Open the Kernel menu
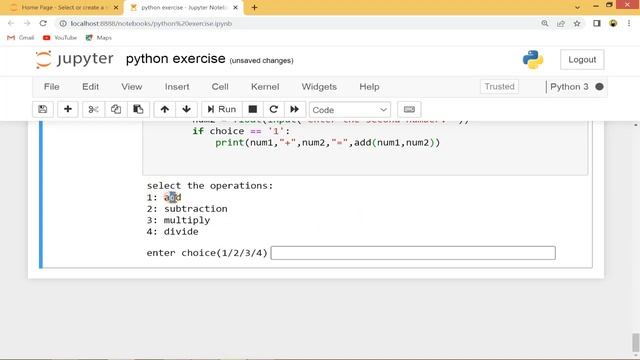The height and width of the screenshot is (360, 640). (265, 87)
